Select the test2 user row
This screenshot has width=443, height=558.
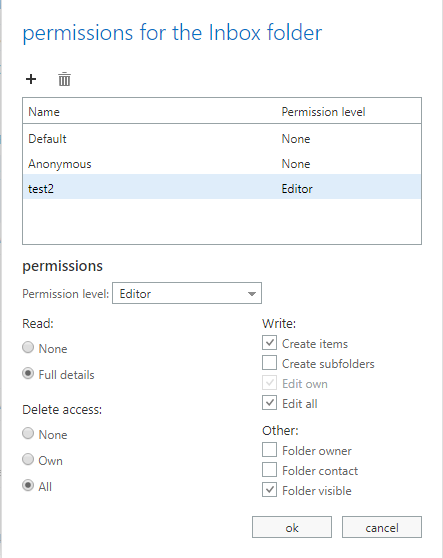(222, 189)
